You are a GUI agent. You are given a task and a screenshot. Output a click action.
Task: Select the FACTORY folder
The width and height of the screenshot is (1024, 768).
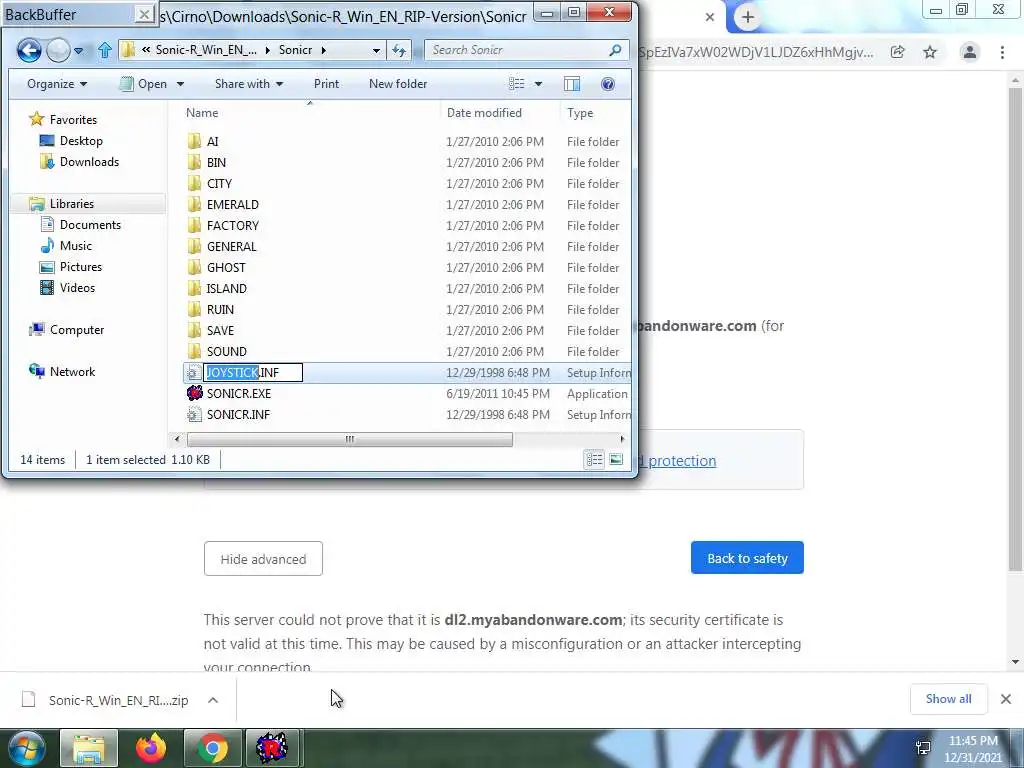(232, 225)
